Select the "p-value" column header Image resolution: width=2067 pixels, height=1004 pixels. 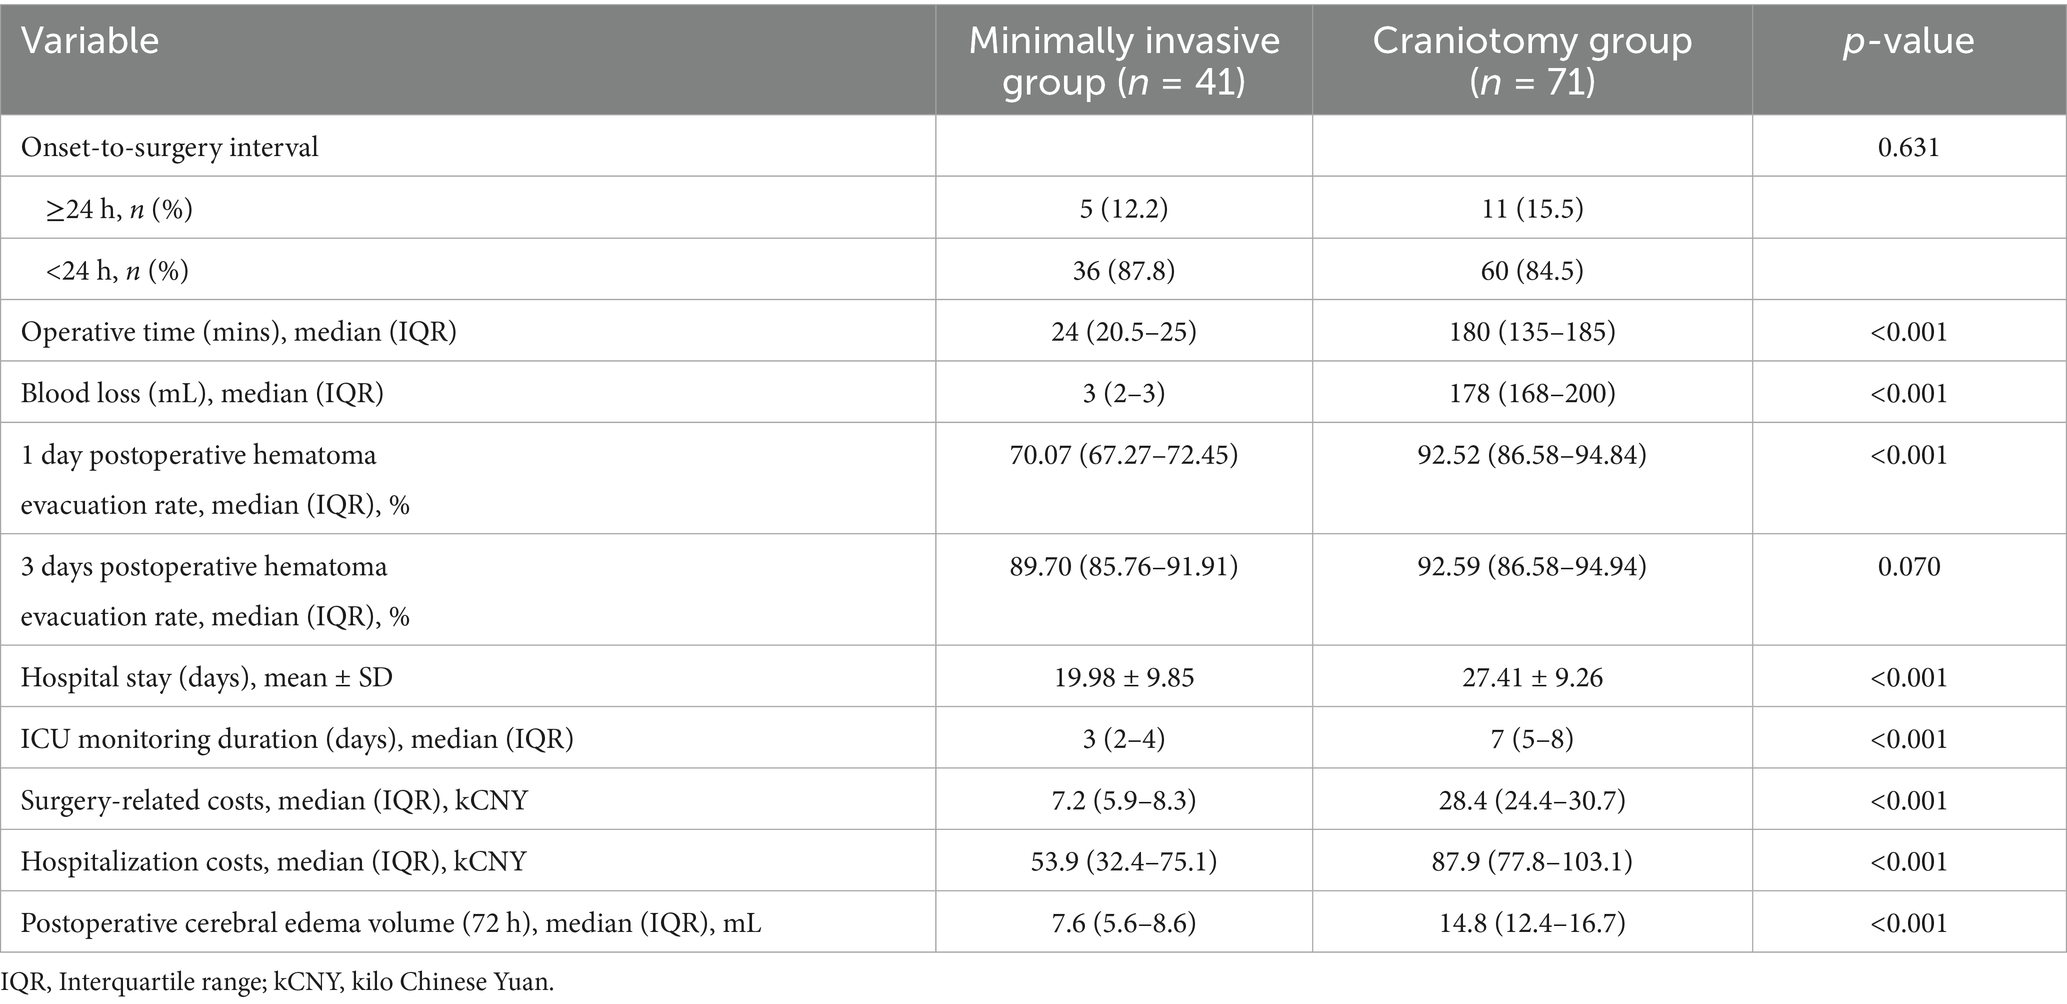(x=1908, y=41)
